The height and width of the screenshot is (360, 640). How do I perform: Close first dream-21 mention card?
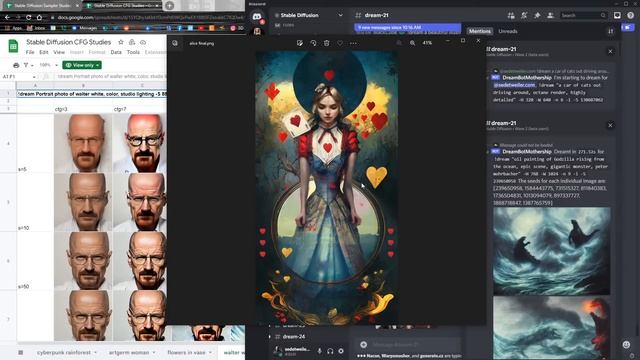tap(610, 51)
